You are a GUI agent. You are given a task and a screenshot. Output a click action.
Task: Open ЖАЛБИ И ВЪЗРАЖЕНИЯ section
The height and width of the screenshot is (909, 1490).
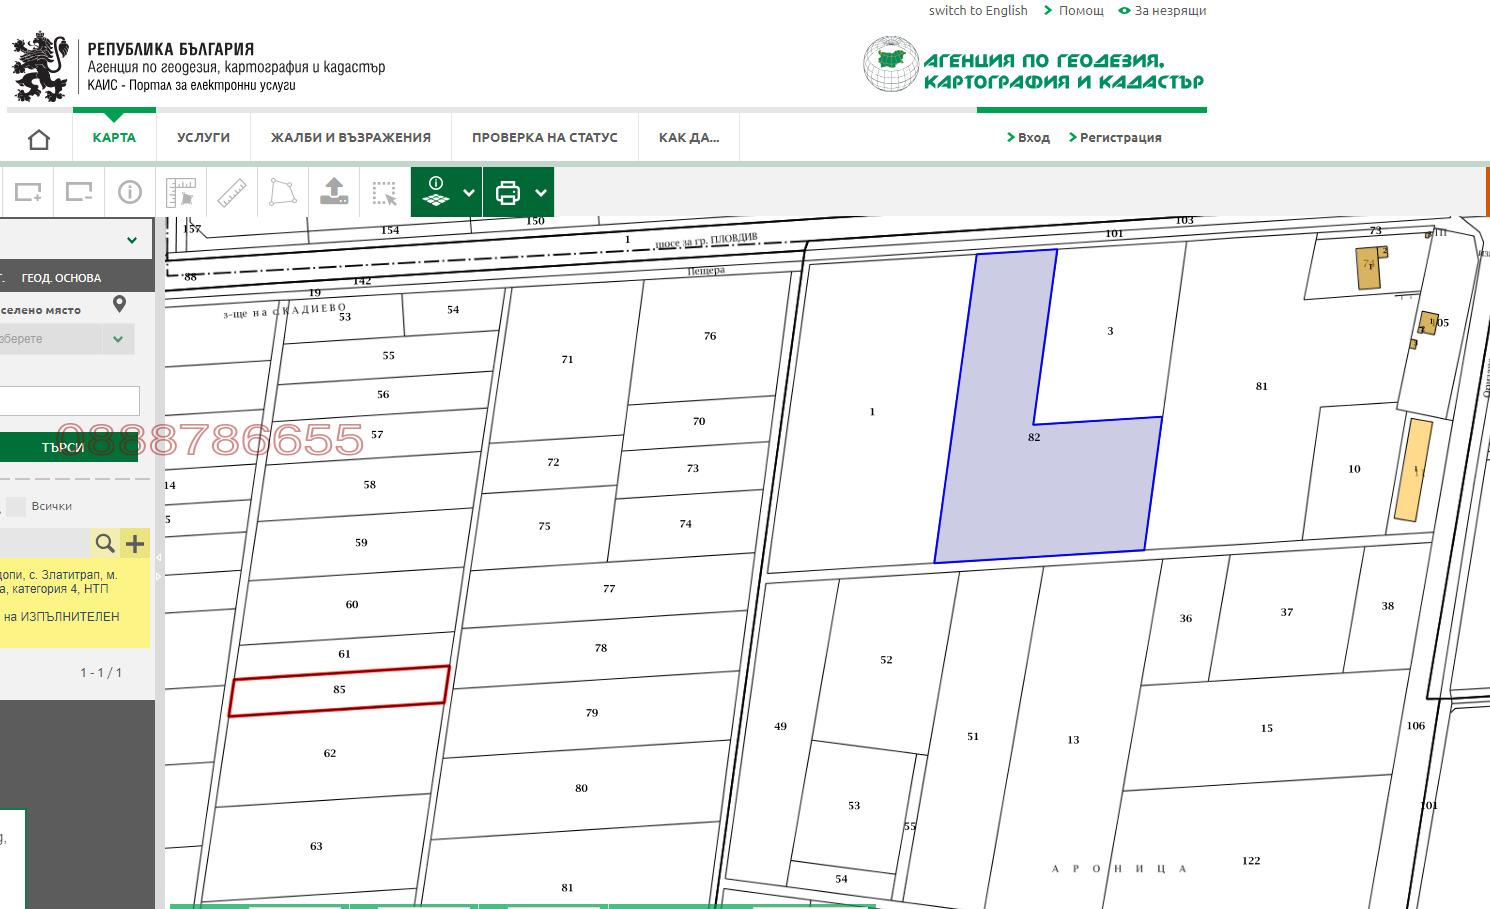coord(350,137)
